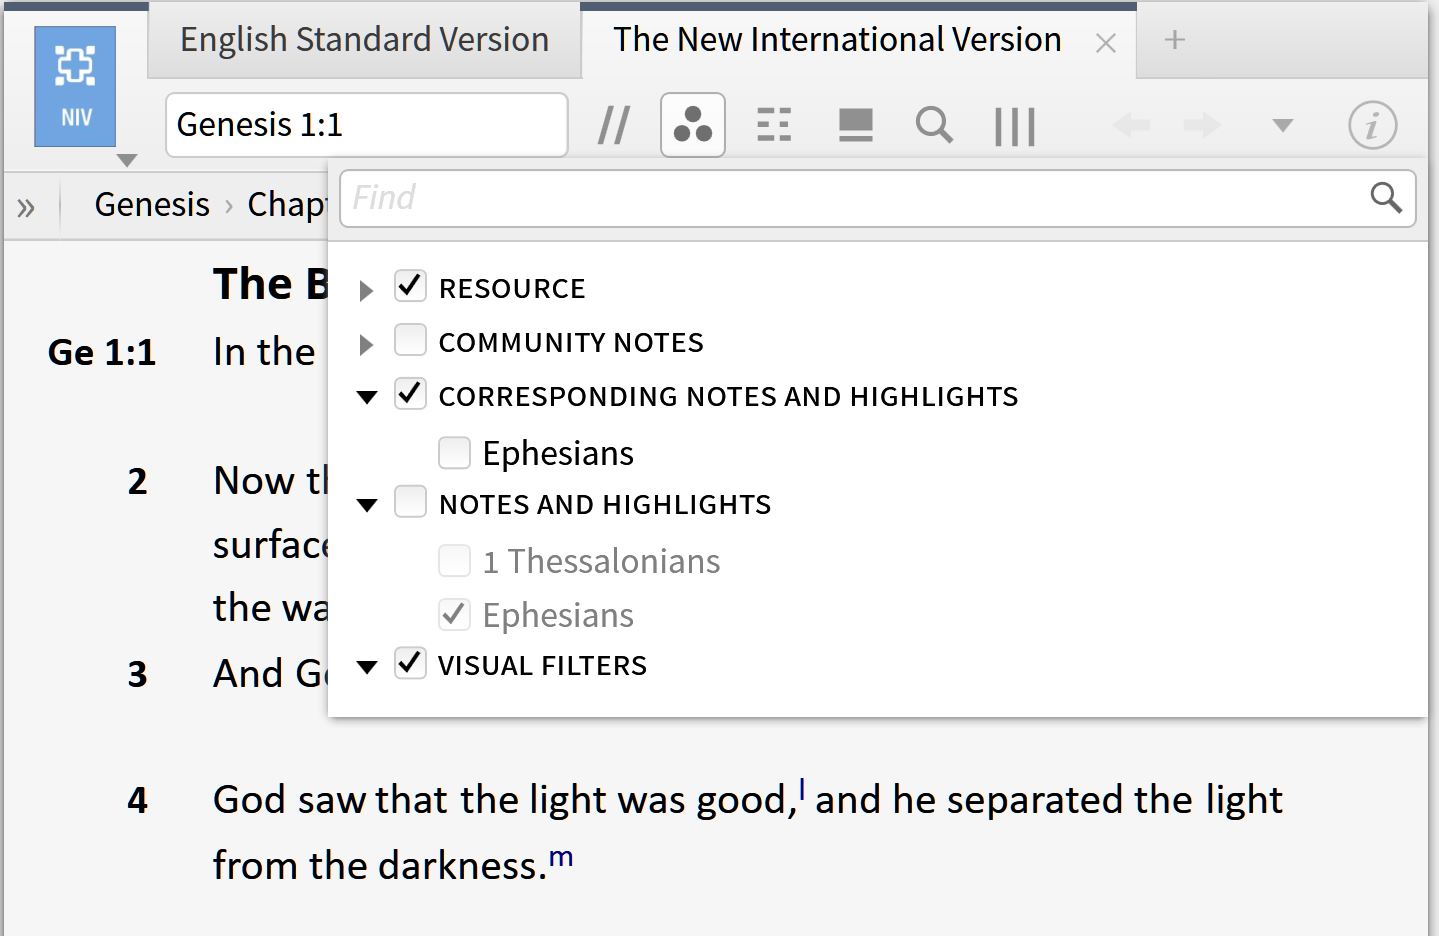Toggle Ephesians under Notes and Highlights

pyautogui.click(x=454, y=614)
